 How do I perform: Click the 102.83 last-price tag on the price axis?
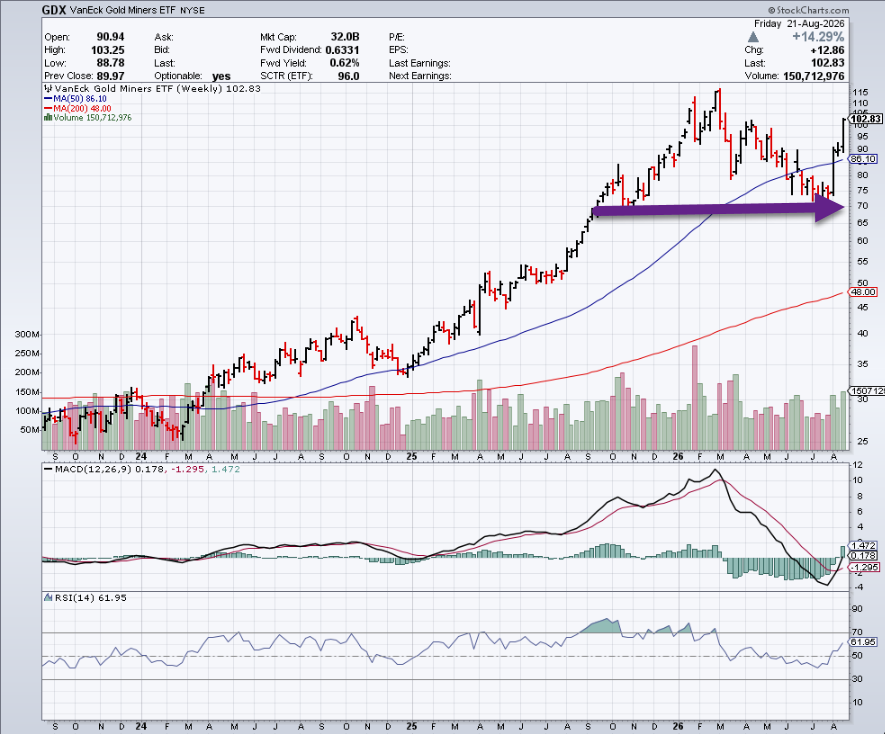click(865, 119)
